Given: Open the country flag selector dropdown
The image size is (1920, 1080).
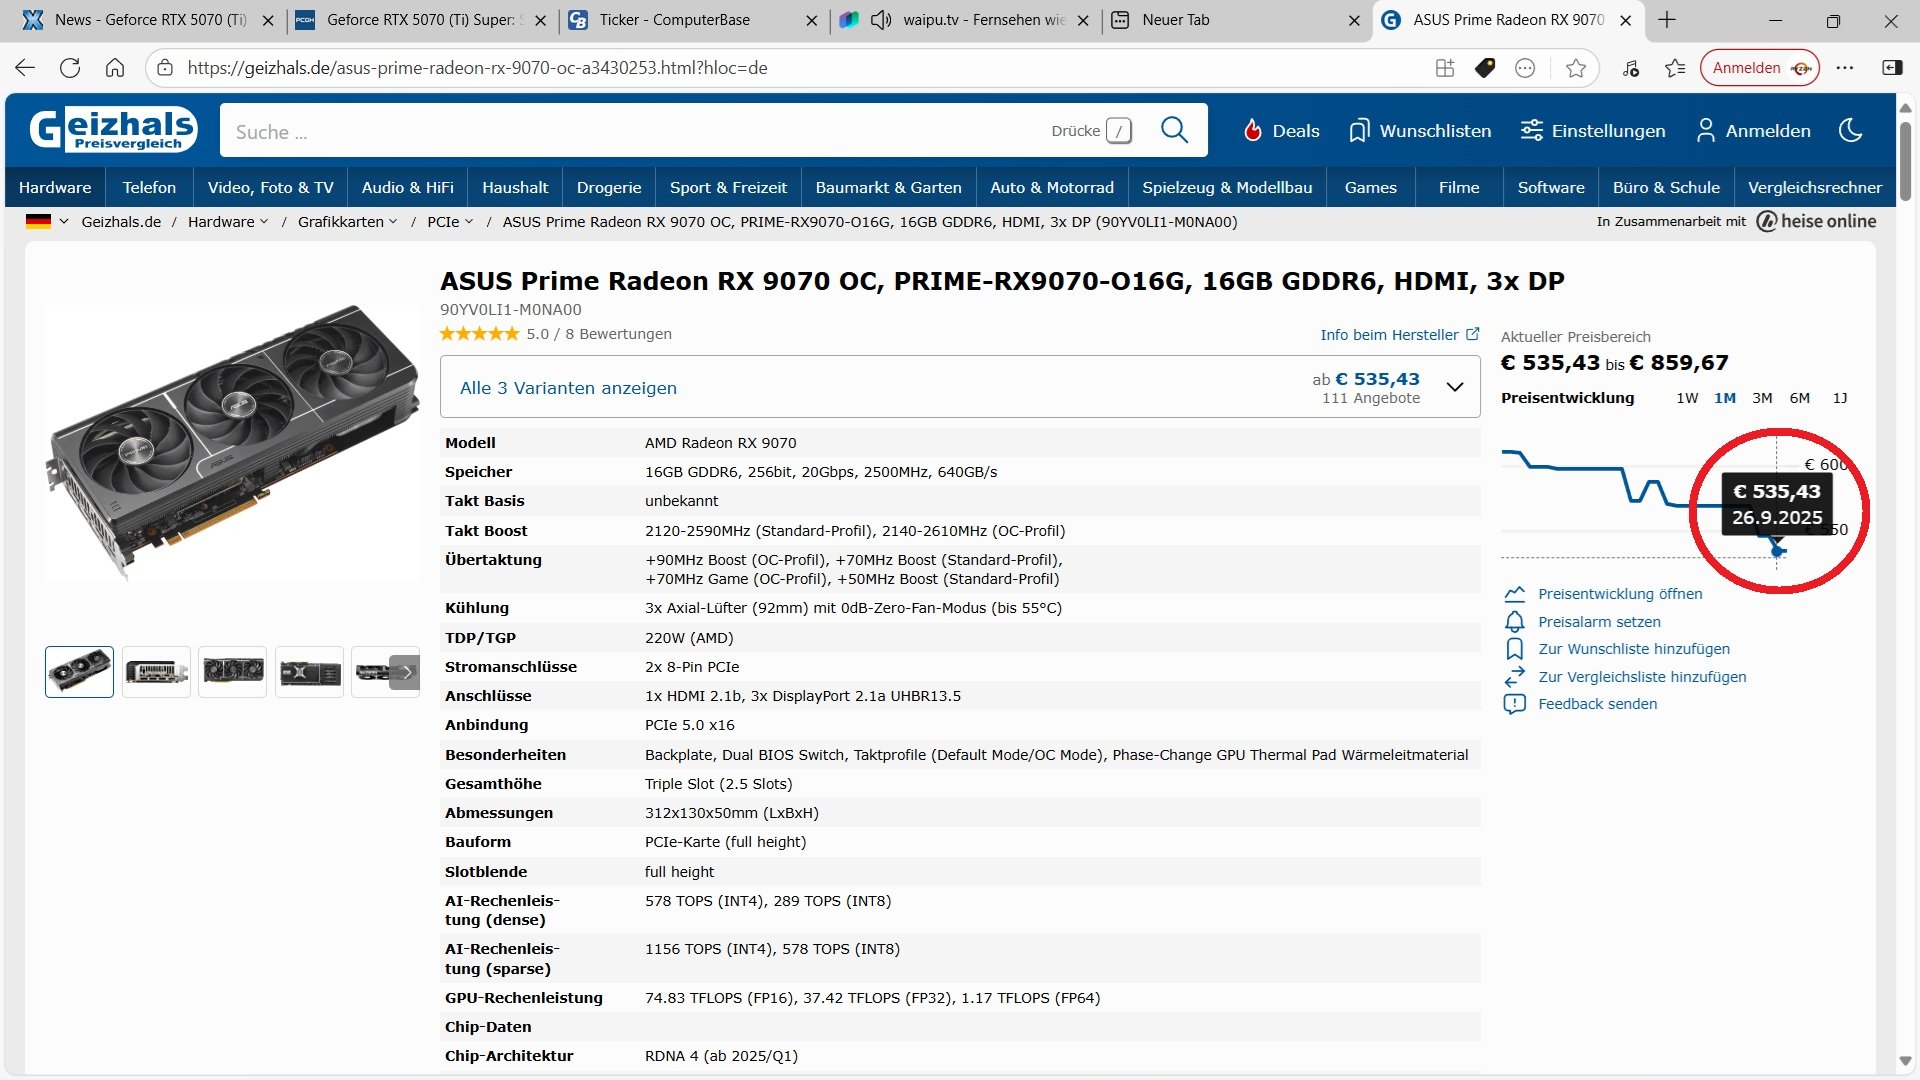Looking at the screenshot, I should coord(47,222).
